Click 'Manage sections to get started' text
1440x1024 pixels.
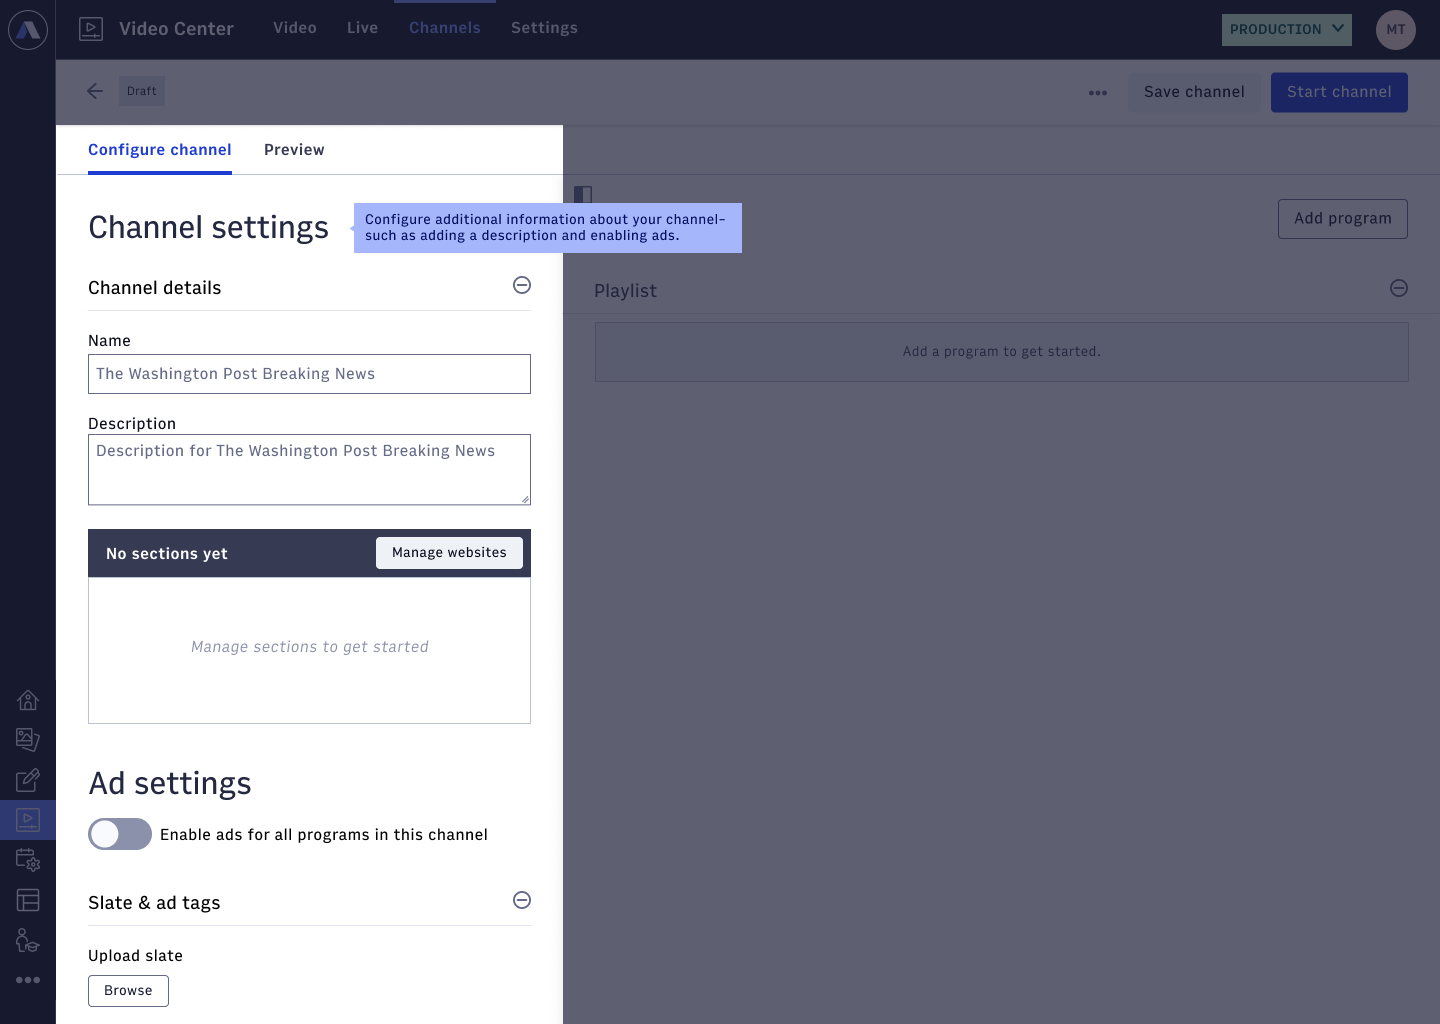click(310, 647)
